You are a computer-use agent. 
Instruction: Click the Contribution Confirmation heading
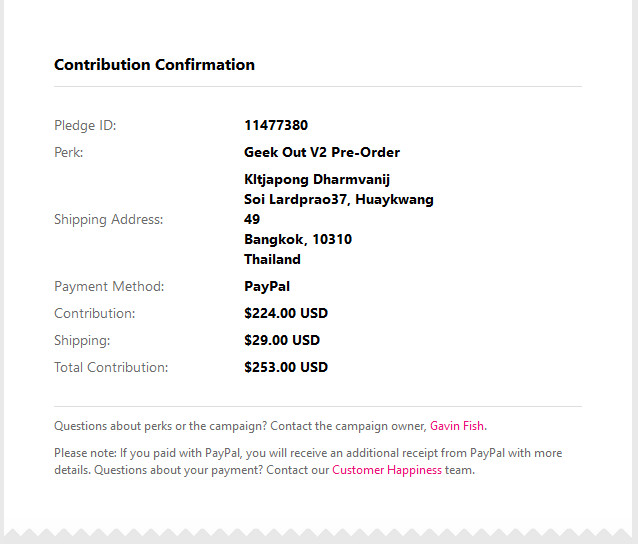tap(154, 65)
